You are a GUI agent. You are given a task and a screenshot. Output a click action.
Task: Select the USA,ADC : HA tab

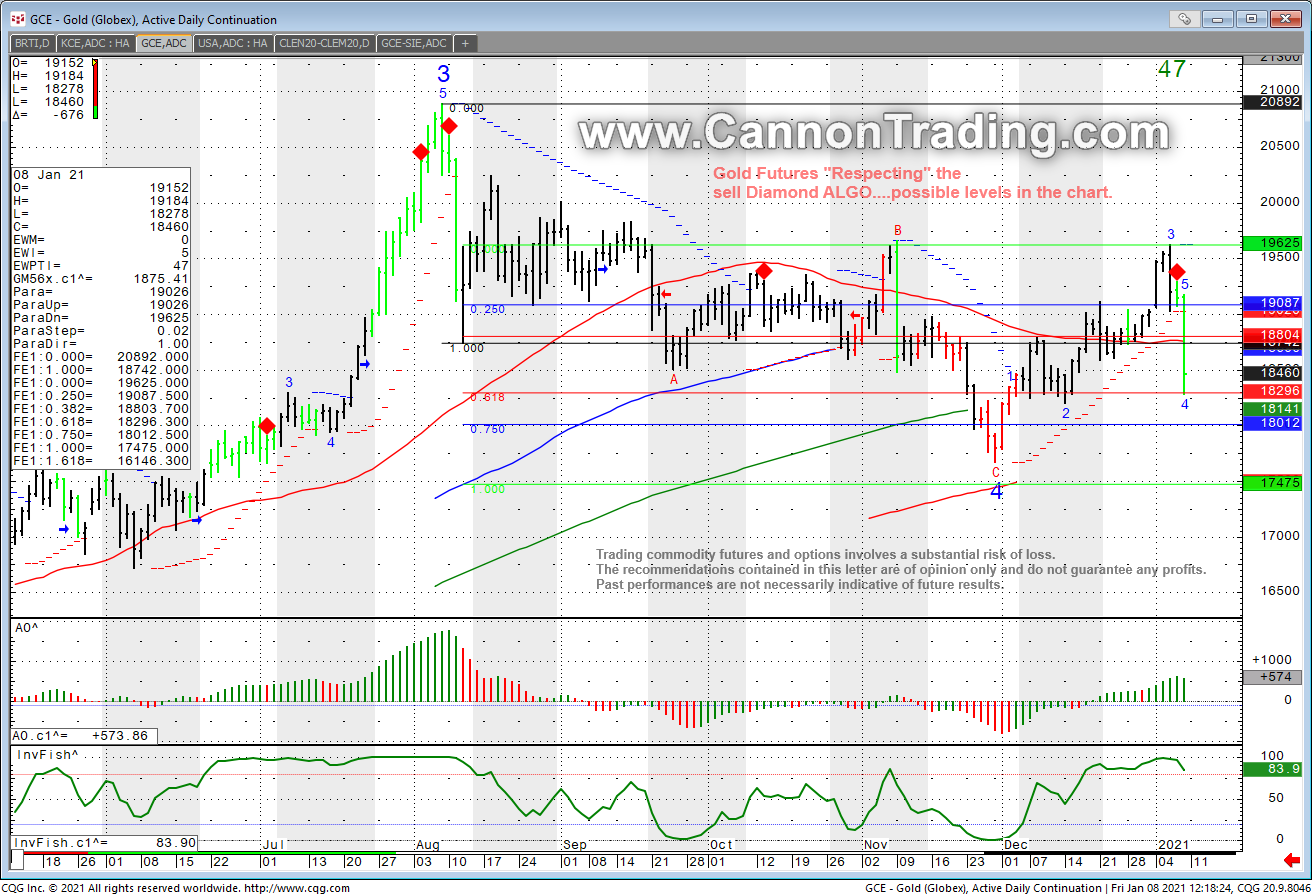[x=232, y=43]
